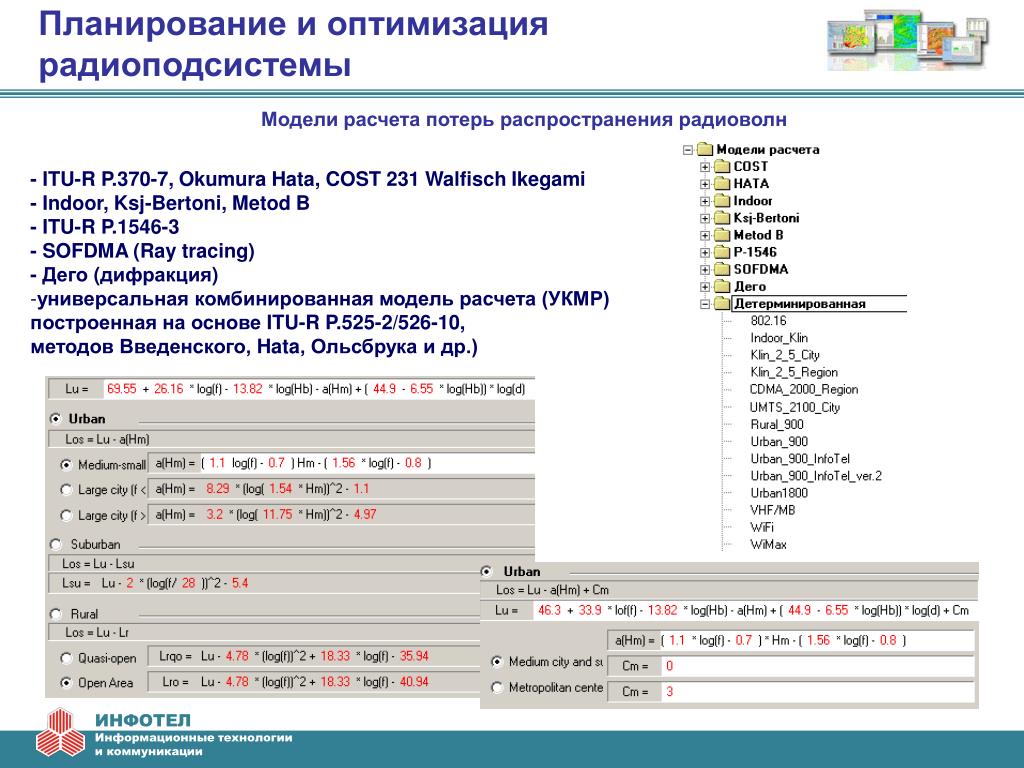1024x768 pixels.
Task: Click the Ksj-Bertoni folder icon
Action: (x=722, y=217)
